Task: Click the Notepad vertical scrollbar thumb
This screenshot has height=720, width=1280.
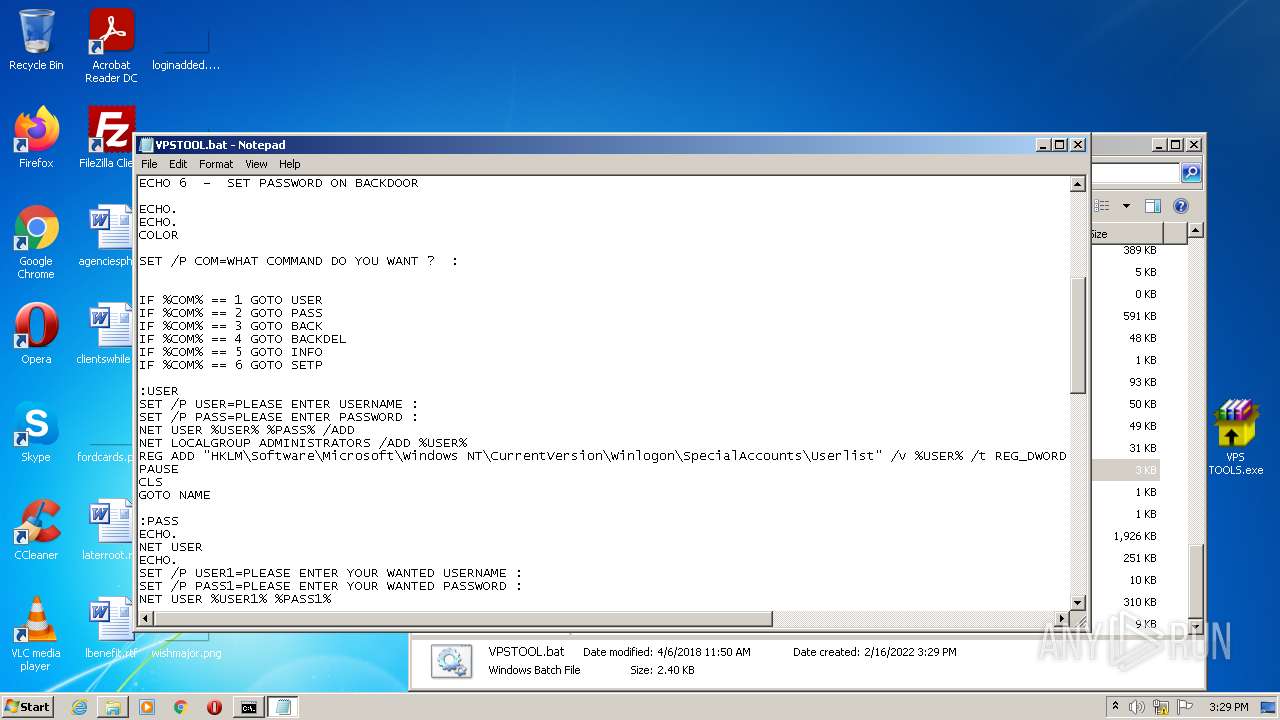Action: (x=1078, y=335)
